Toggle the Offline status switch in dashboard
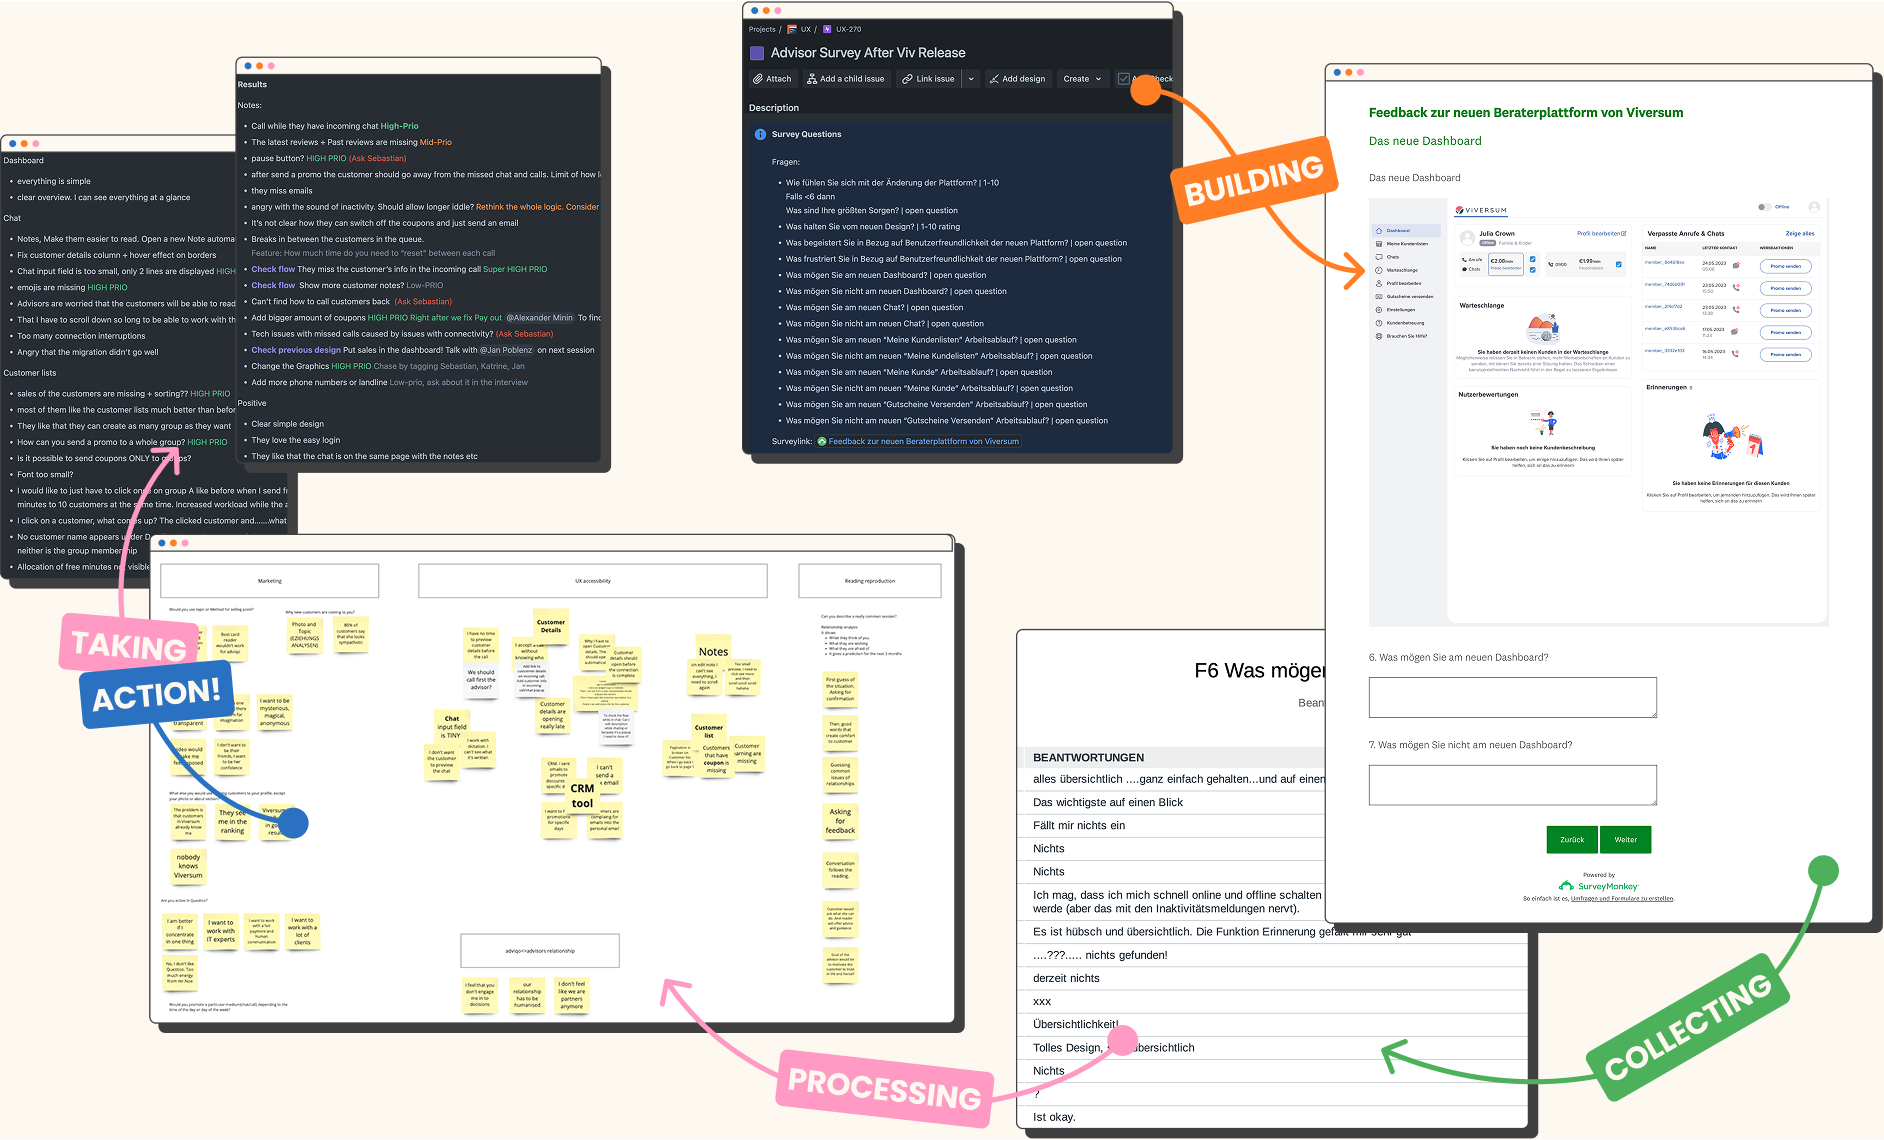This screenshot has height=1140, width=1884. coord(1765,207)
